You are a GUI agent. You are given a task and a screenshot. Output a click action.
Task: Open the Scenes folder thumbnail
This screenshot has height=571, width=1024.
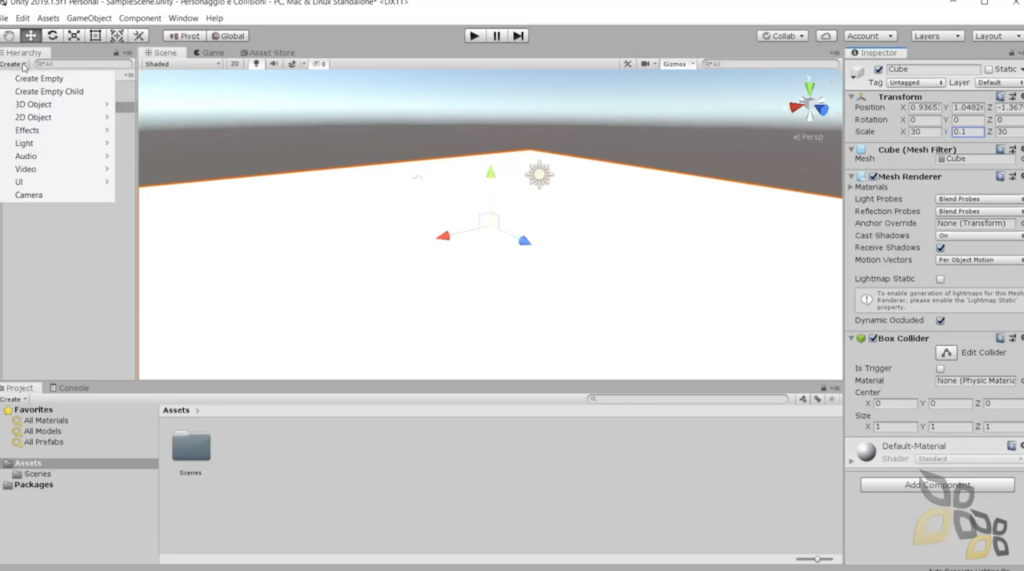191,447
